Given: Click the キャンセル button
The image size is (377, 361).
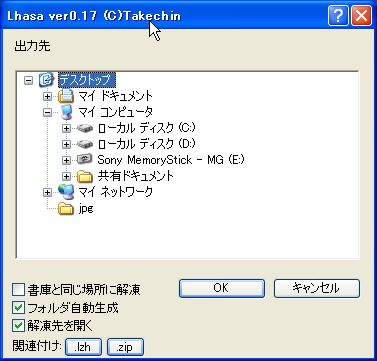Looking at the screenshot, I should tap(317, 288).
